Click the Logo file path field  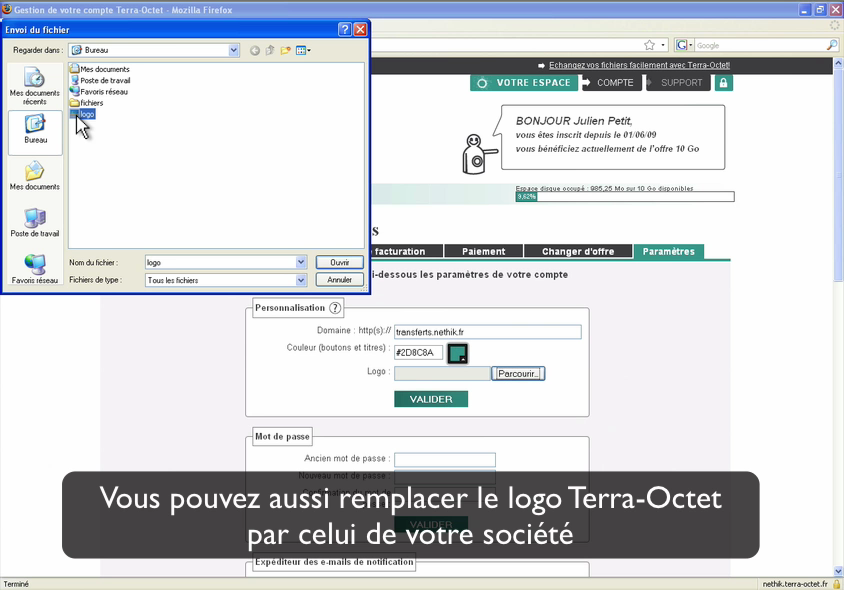point(442,374)
